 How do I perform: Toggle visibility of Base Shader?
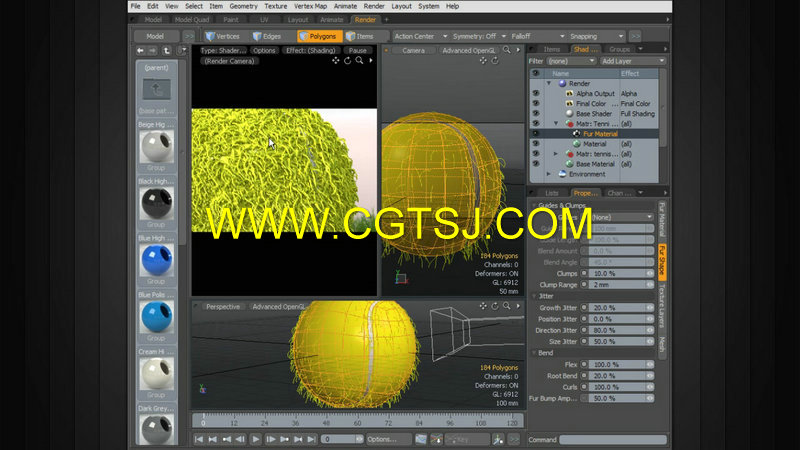tap(536, 114)
